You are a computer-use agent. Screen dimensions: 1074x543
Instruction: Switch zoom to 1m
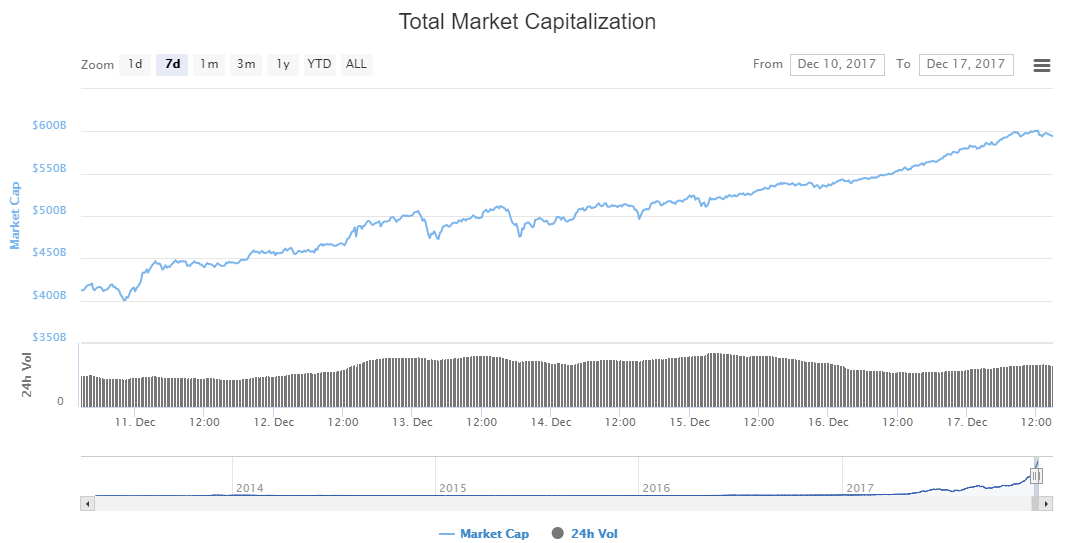tap(209, 65)
